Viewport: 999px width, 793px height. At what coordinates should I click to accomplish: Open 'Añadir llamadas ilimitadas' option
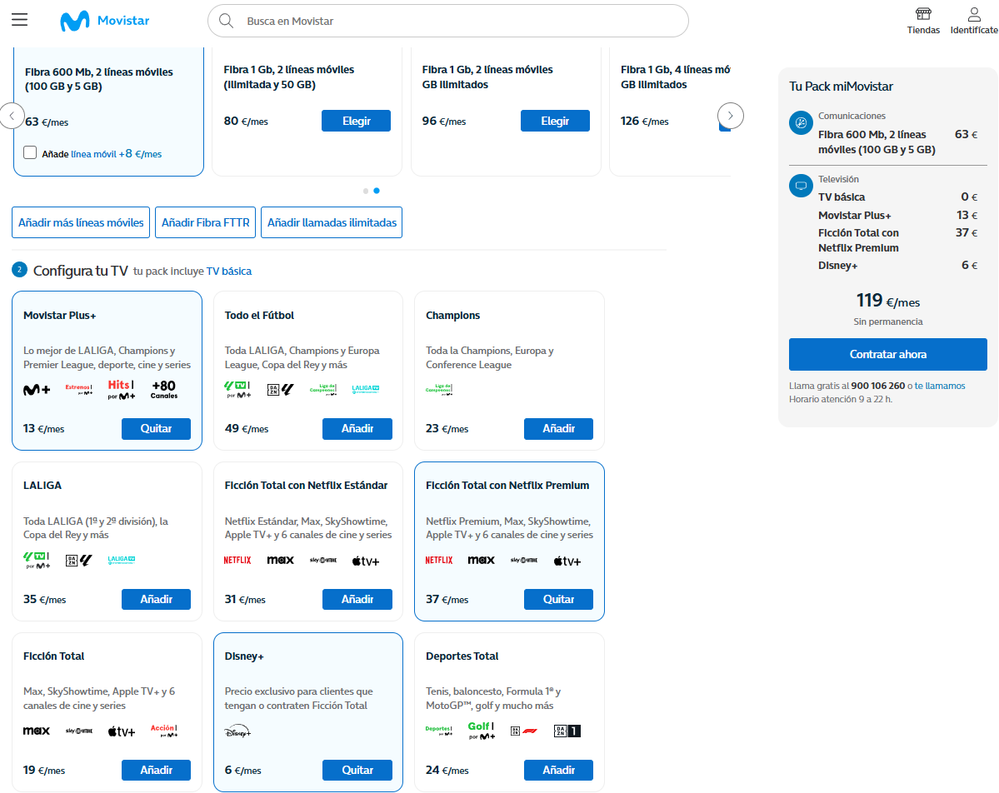click(331, 223)
